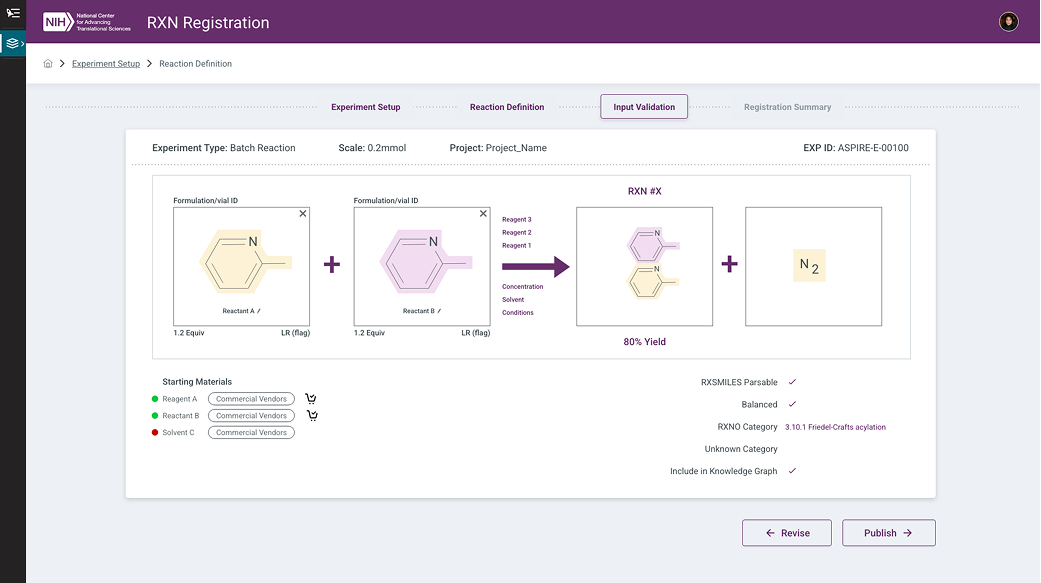Add Reagent A to shopping cart

point(311,399)
